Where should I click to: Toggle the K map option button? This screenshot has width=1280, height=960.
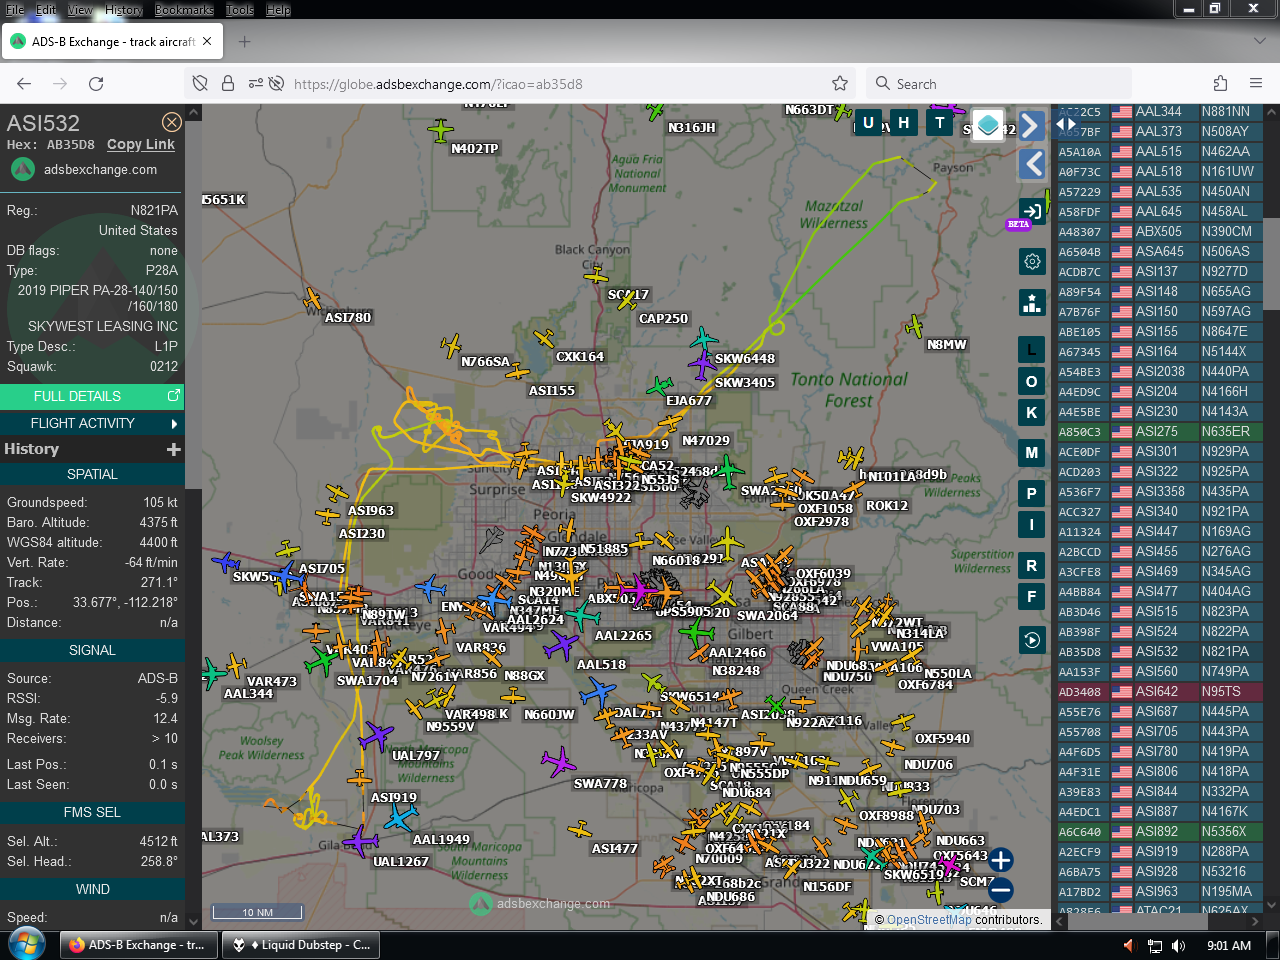pyautogui.click(x=1032, y=412)
